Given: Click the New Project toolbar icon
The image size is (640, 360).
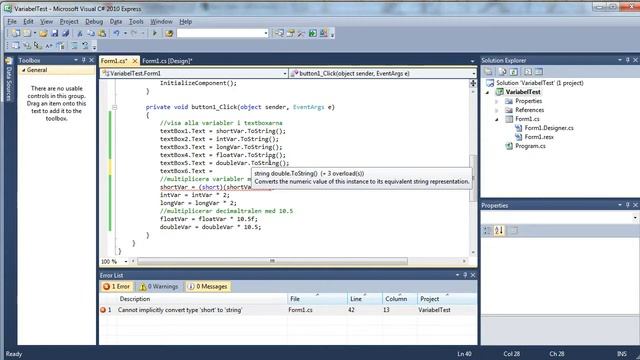Looking at the screenshot, I should click(x=16, y=33).
